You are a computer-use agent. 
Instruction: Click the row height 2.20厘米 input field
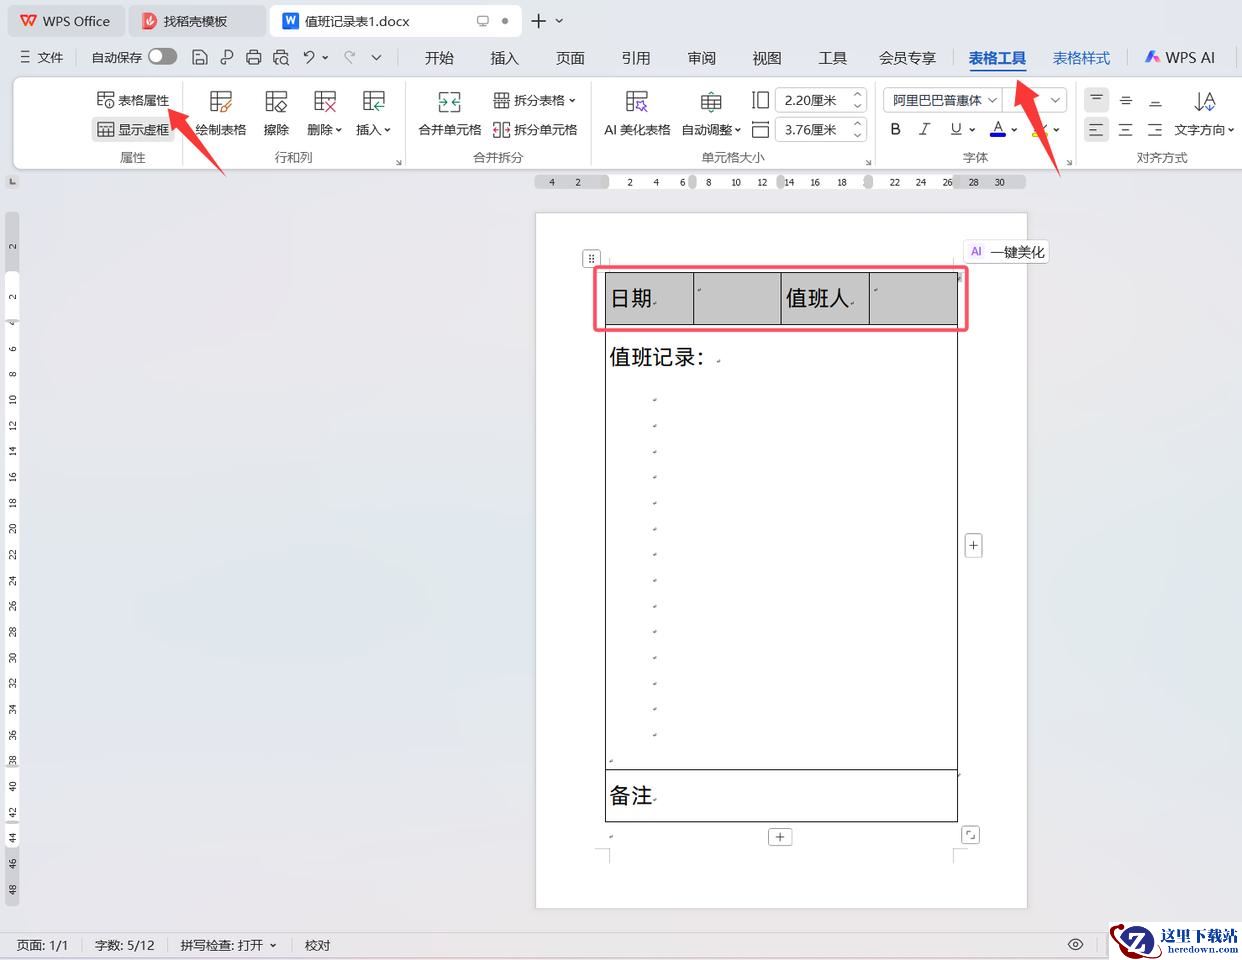pyautogui.click(x=811, y=100)
